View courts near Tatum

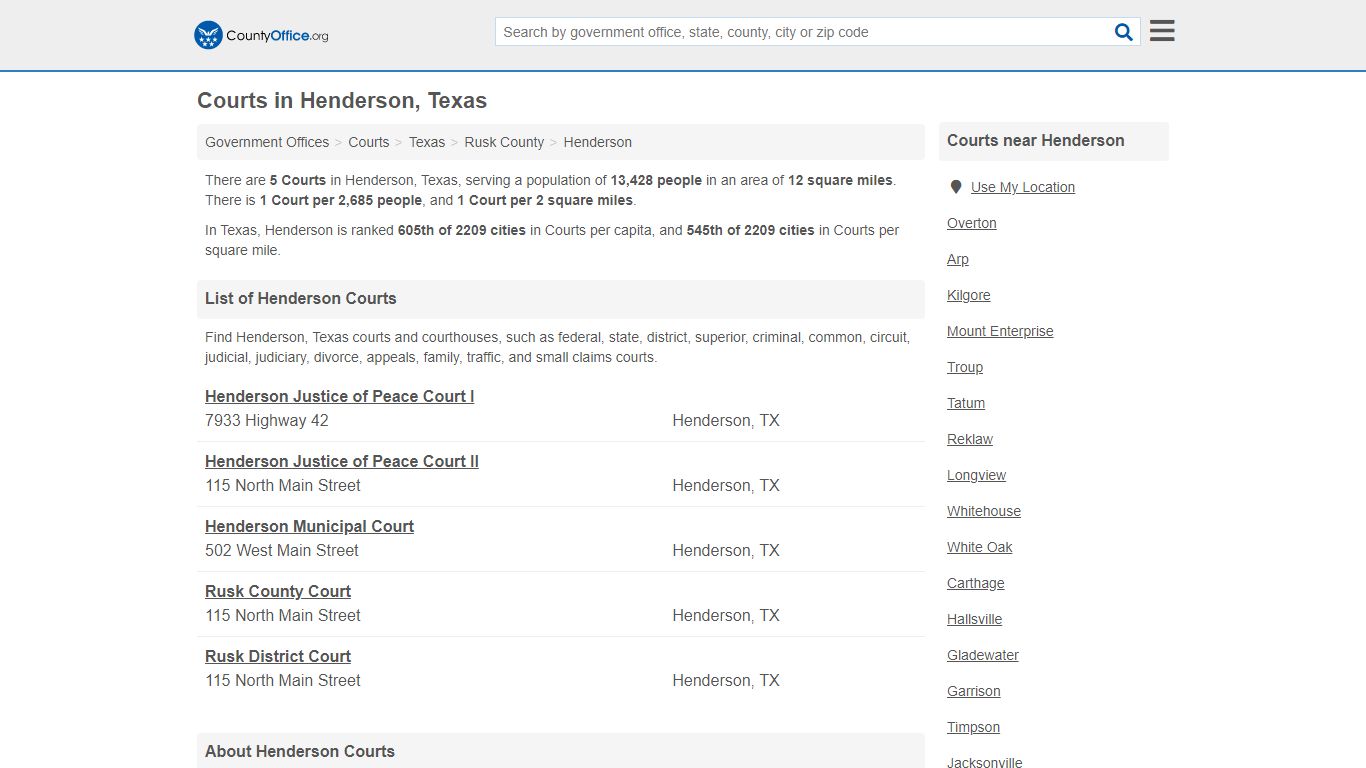pos(966,403)
